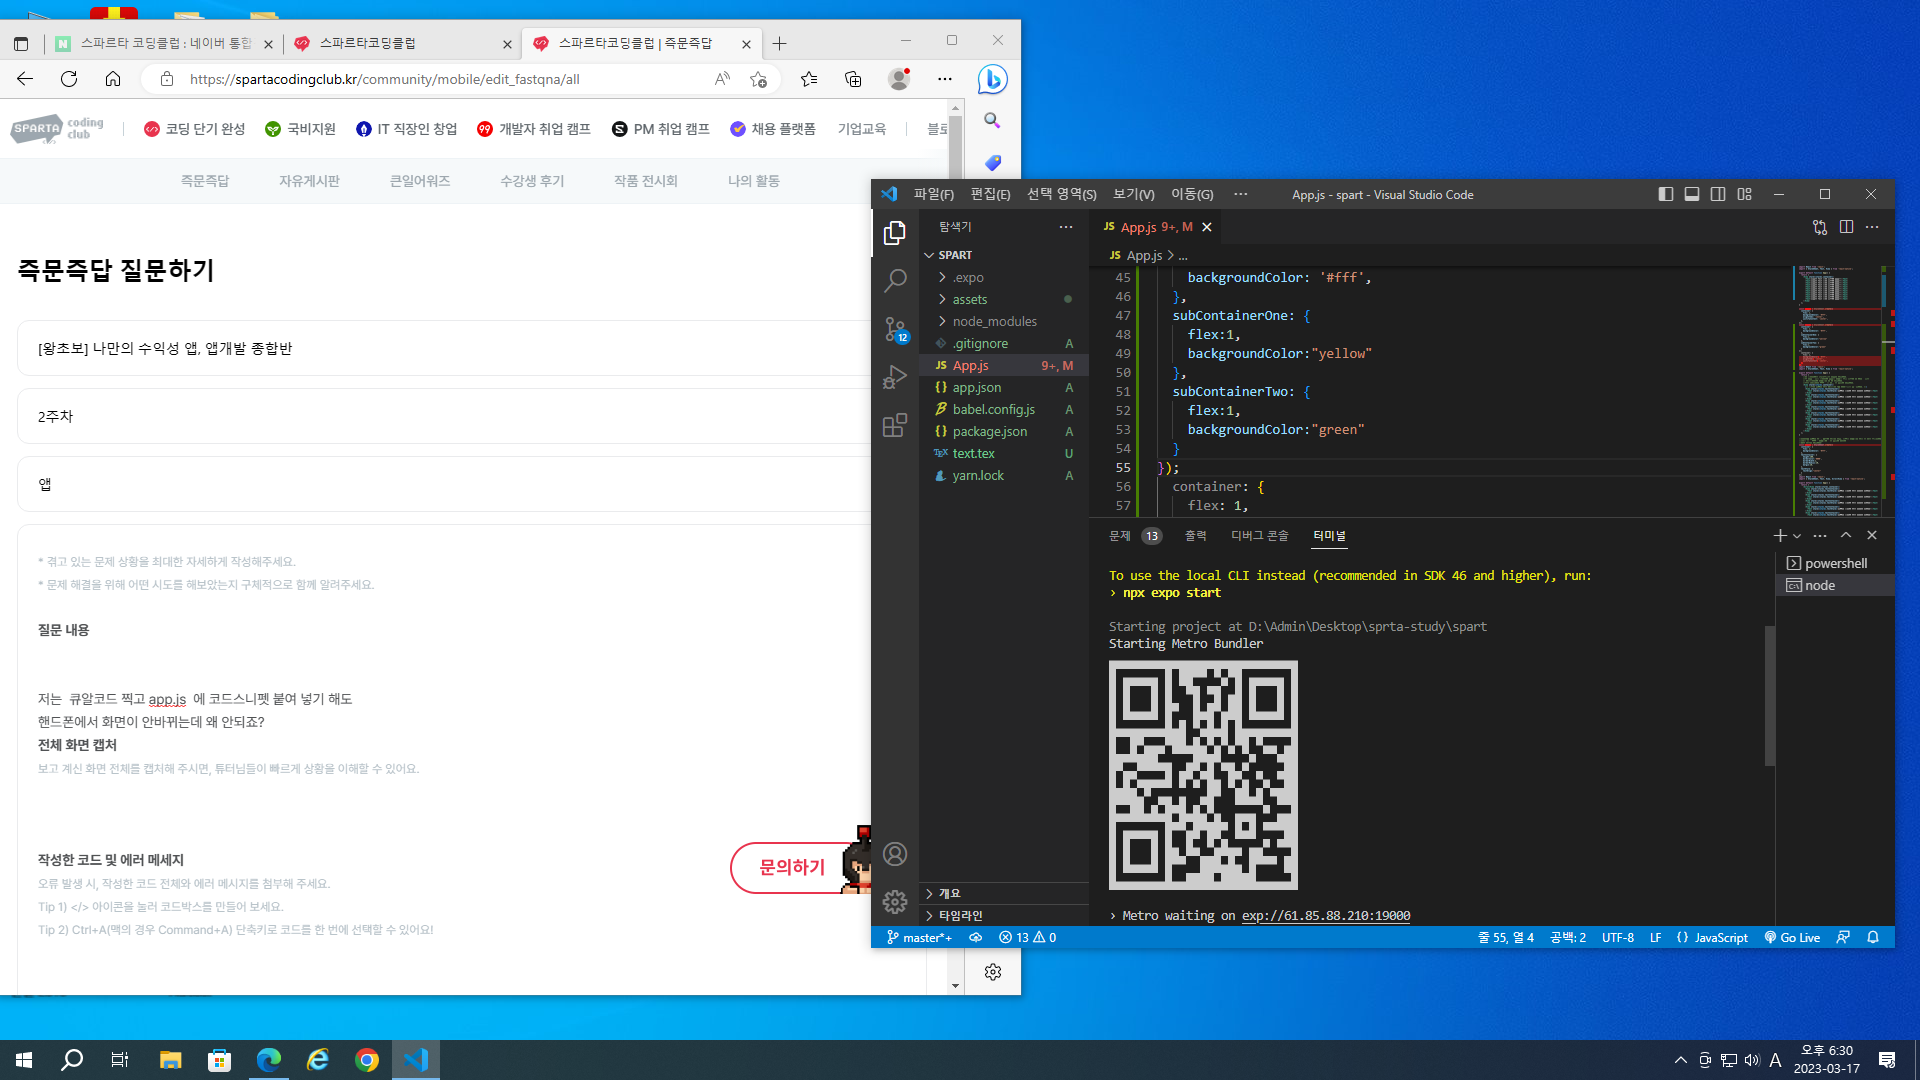This screenshot has width=1920, height=1080.
Task: Expand the assets folder
Action: pos(1003,300)
